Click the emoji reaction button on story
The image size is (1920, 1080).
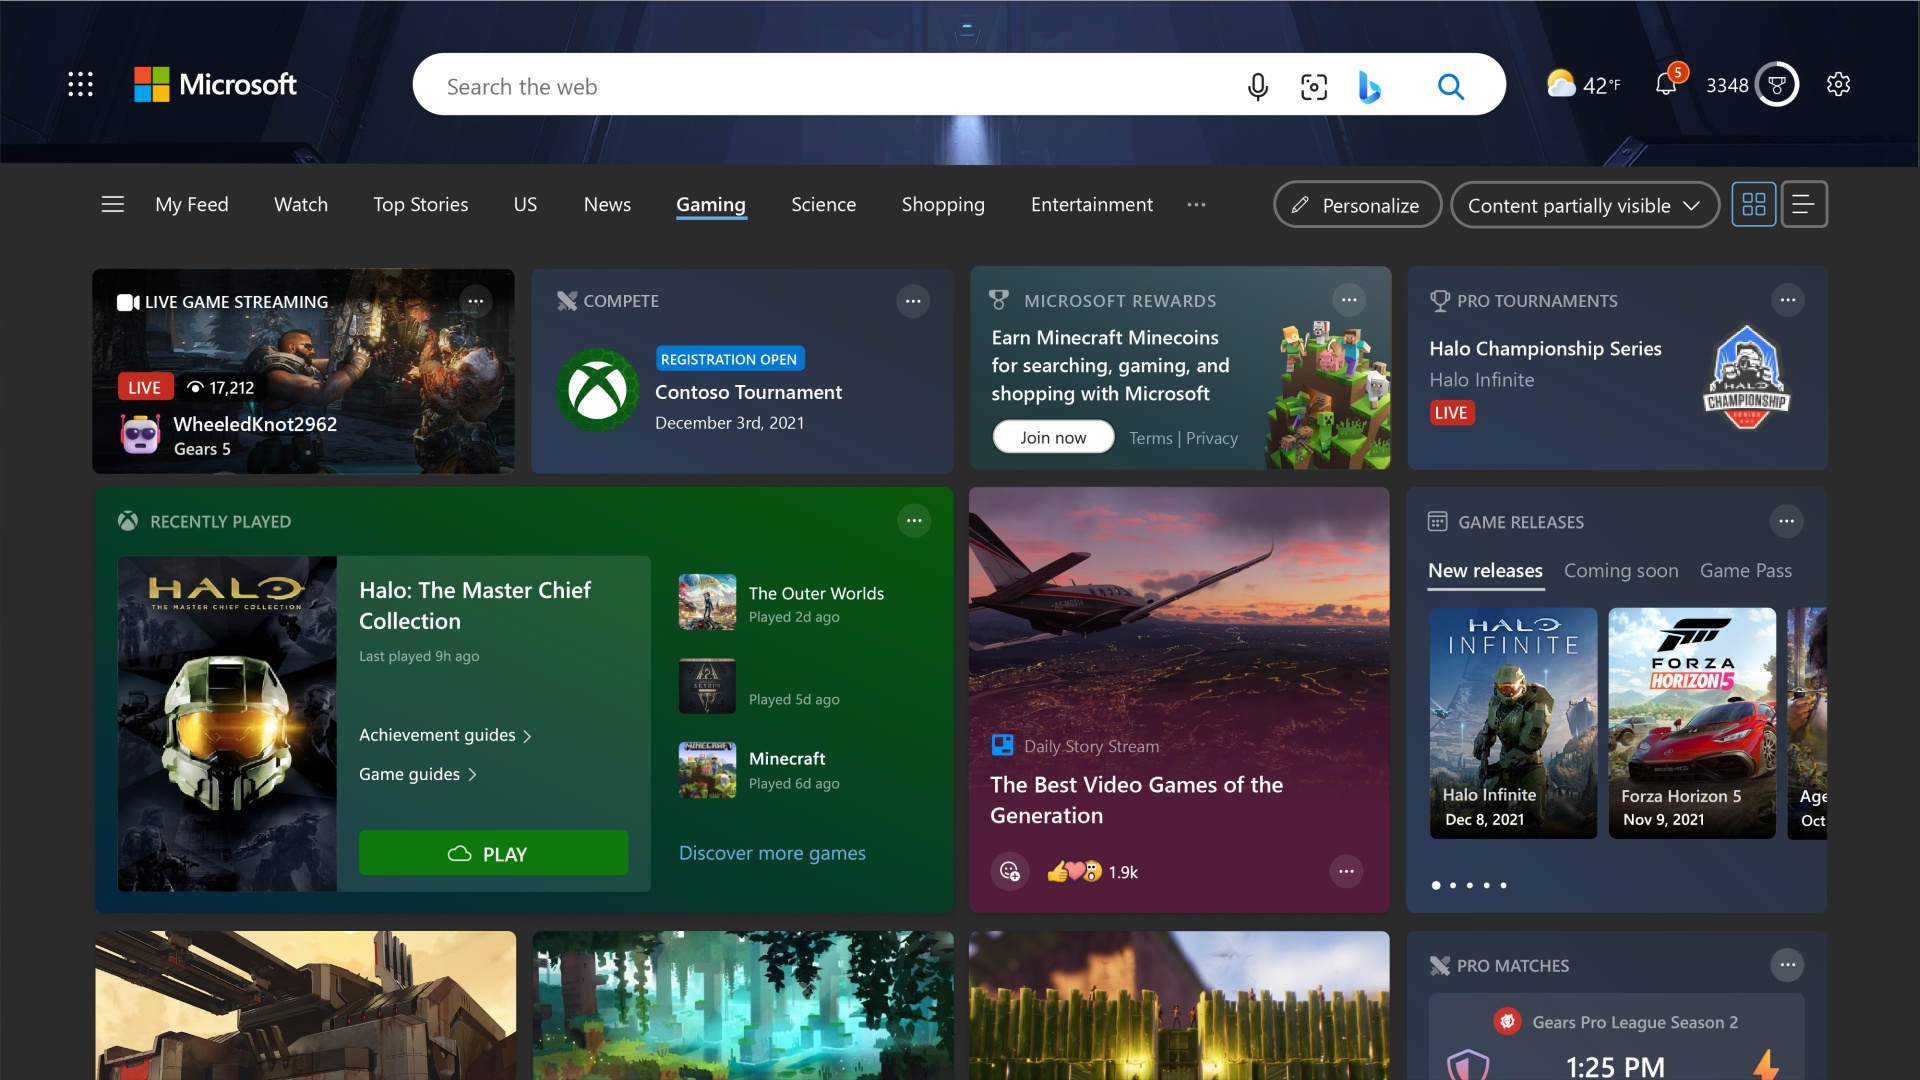(1010, 872)
